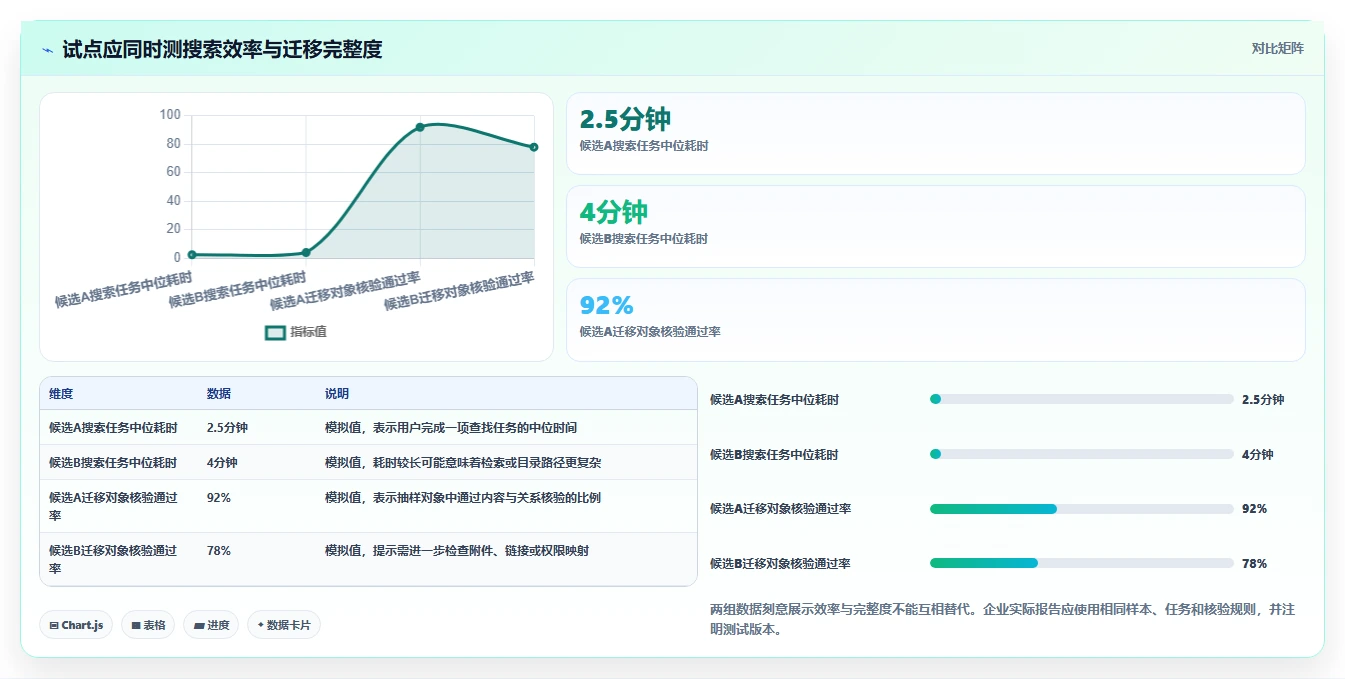The height and width of the screenshot is (679, 1345).
Task: Toggle the 指标值 legend swatch
Action: click(x=275, y=332)
